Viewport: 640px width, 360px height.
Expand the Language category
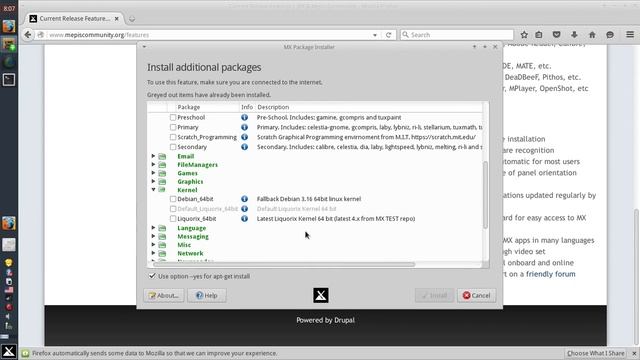point(153,228)
